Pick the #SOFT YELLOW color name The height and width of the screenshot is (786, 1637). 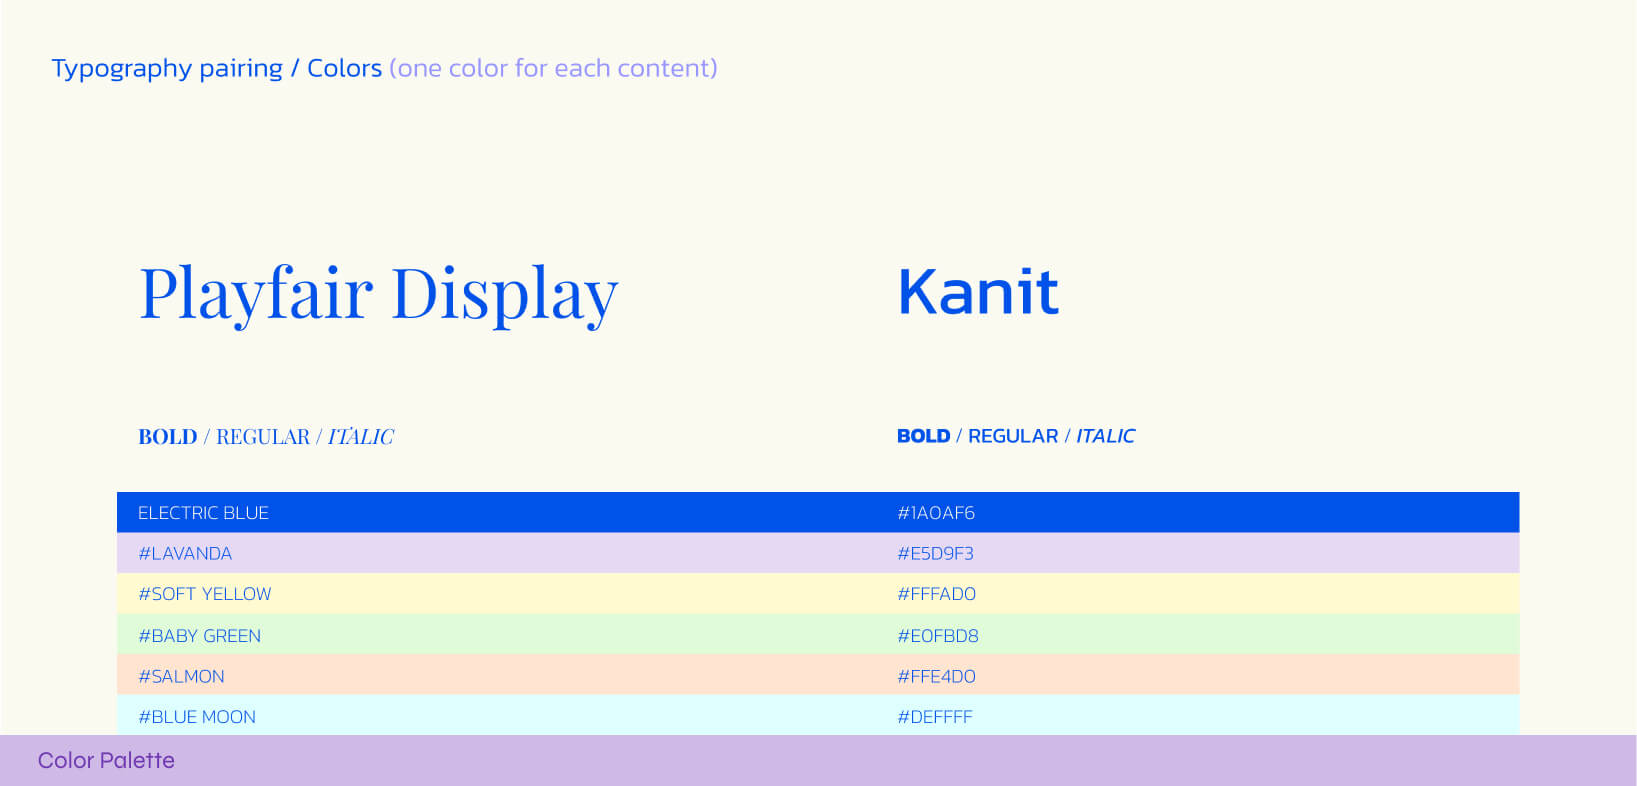205,594
